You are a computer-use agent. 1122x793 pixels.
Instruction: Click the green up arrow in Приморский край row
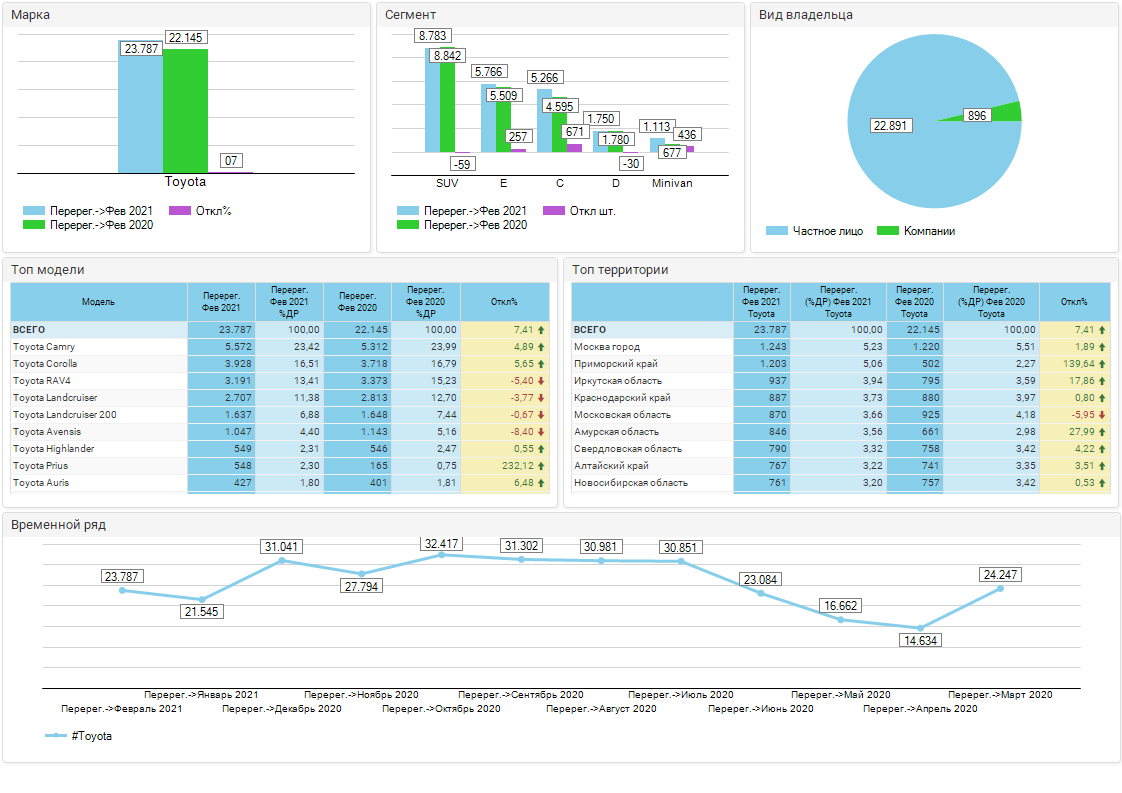coord(1102,364)
